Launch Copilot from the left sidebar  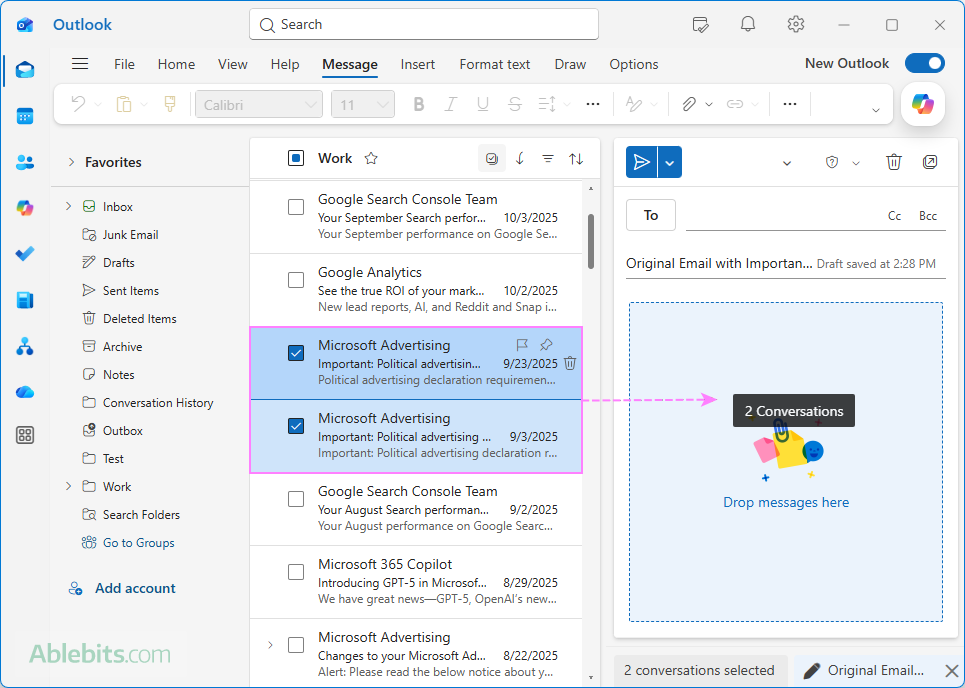click(24, 207)
